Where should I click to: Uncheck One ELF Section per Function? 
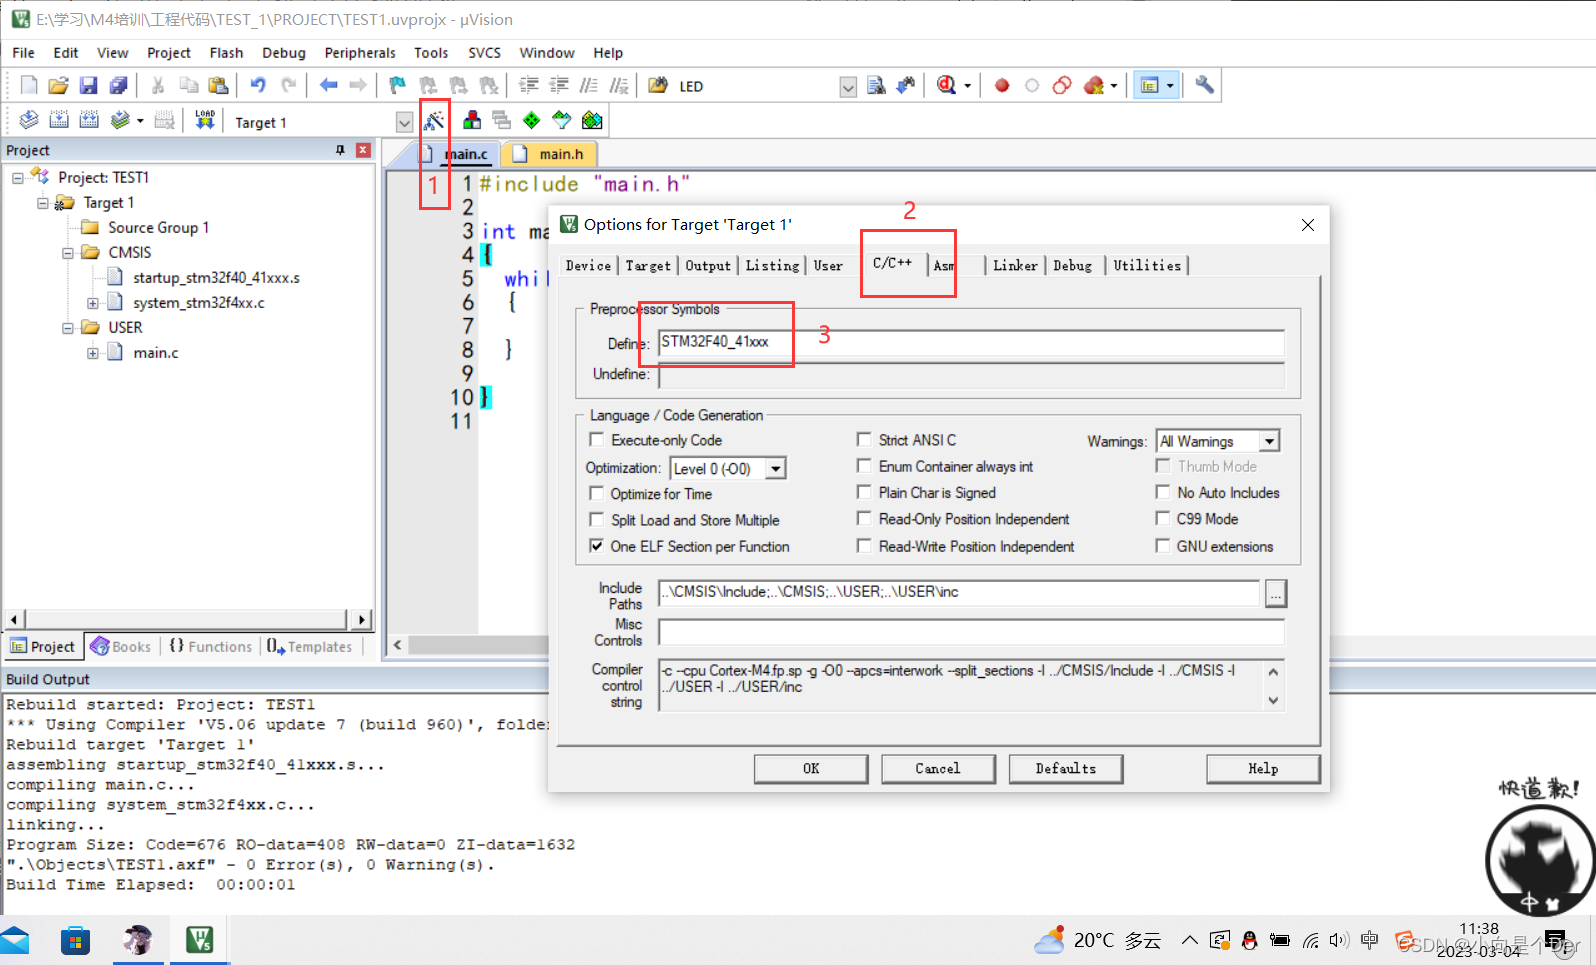pyautogui.click(x=597, y=546)
